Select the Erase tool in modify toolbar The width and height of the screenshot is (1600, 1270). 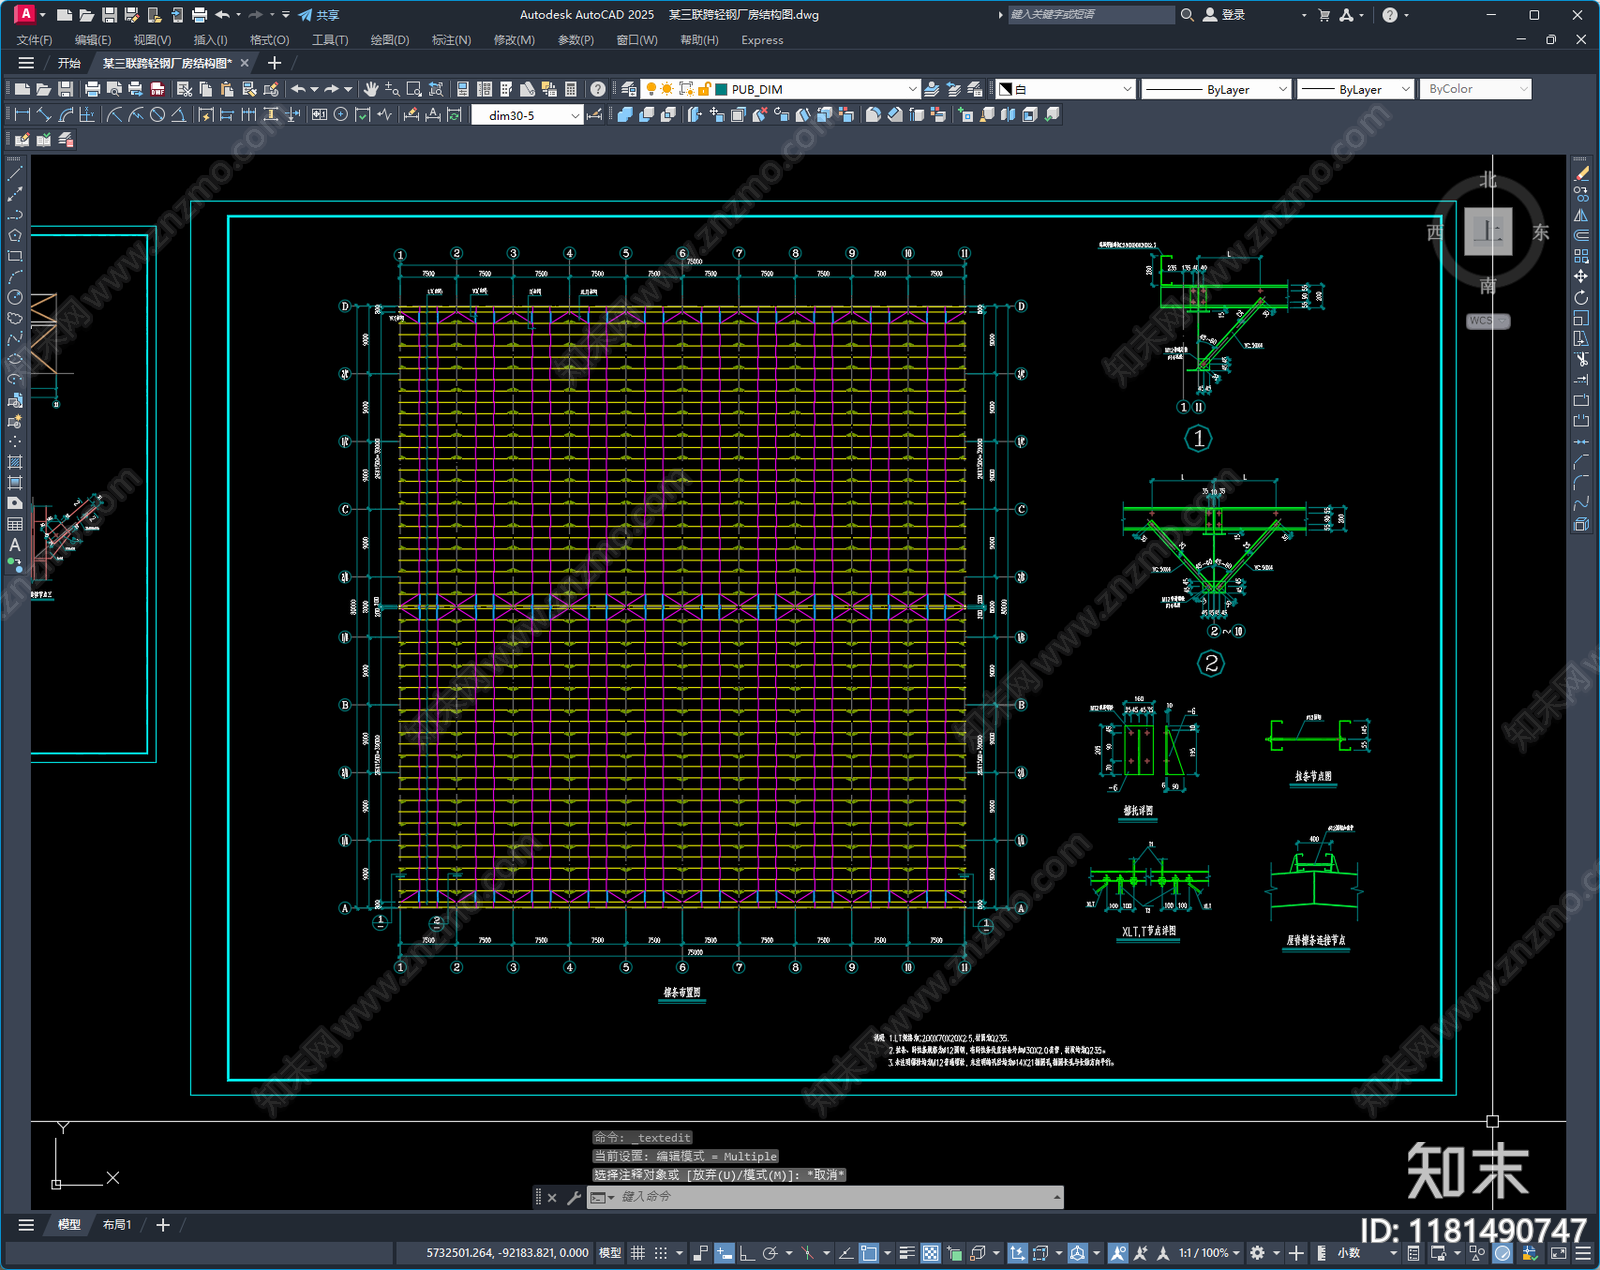(x=1581, y=174)
